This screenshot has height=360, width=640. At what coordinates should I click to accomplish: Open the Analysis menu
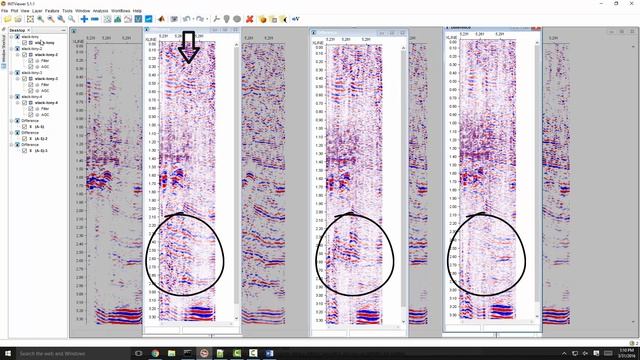(x=100, y=11)
